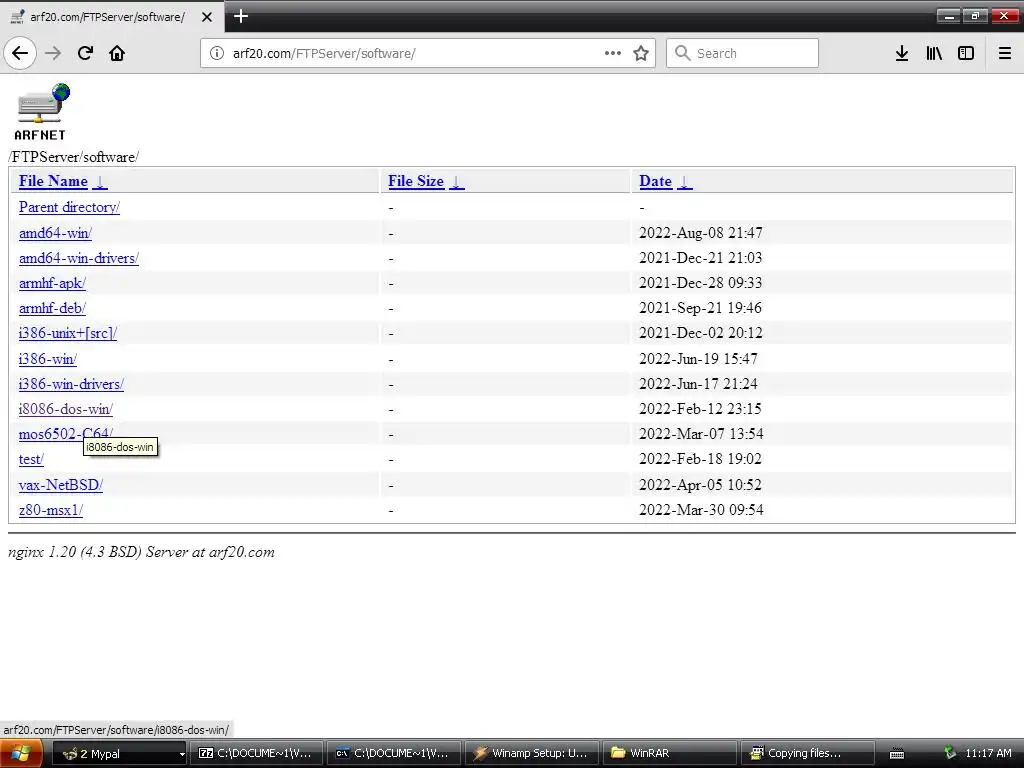
Task: Click File Size descending arrow
Action: click(456, 182)
